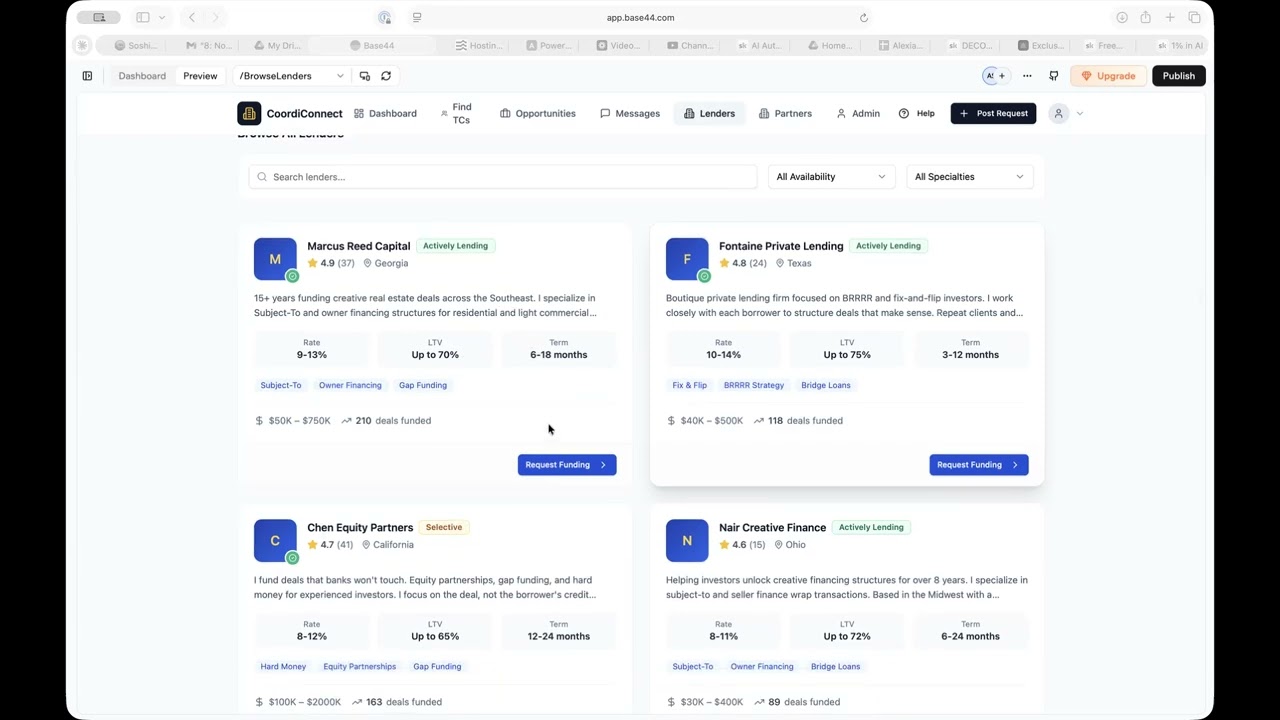1280x720 pixels.
Task: Open the All Availability dropdown
Action: (830, 177)
